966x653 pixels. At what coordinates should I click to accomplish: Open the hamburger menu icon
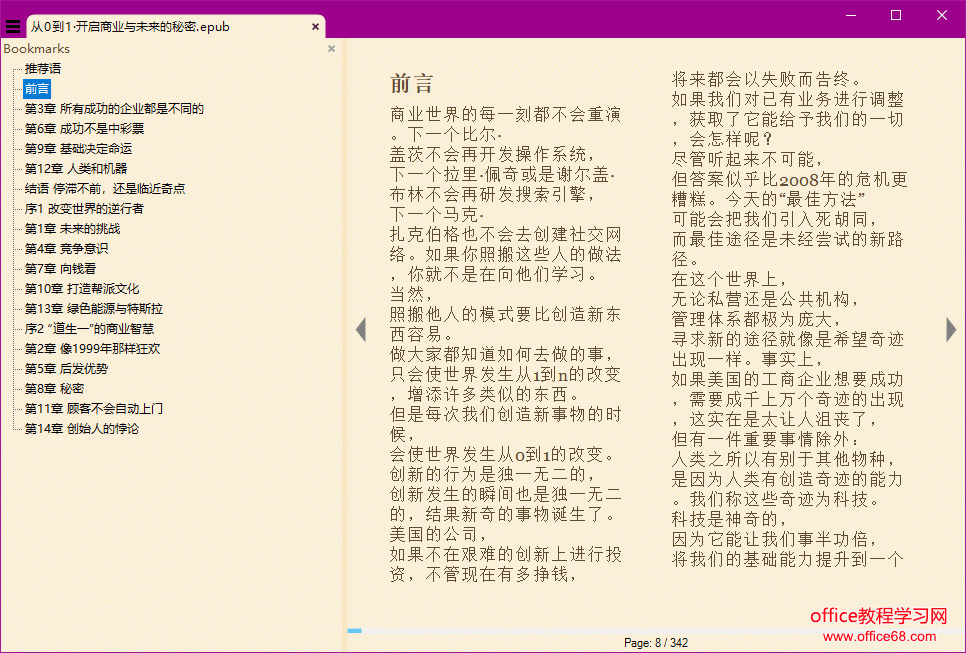click(13, 27)
